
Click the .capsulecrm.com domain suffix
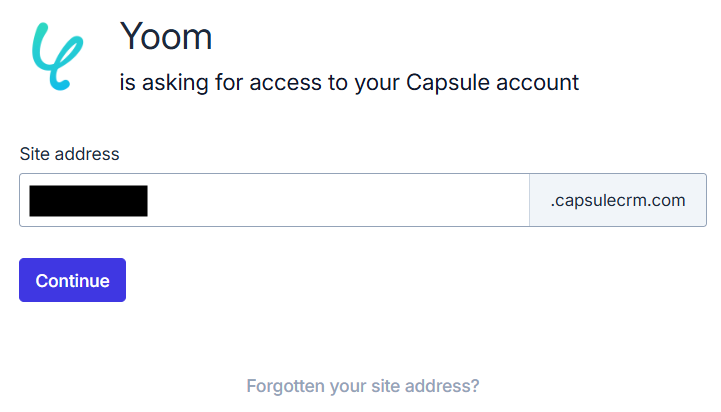(x=617, y=200)
